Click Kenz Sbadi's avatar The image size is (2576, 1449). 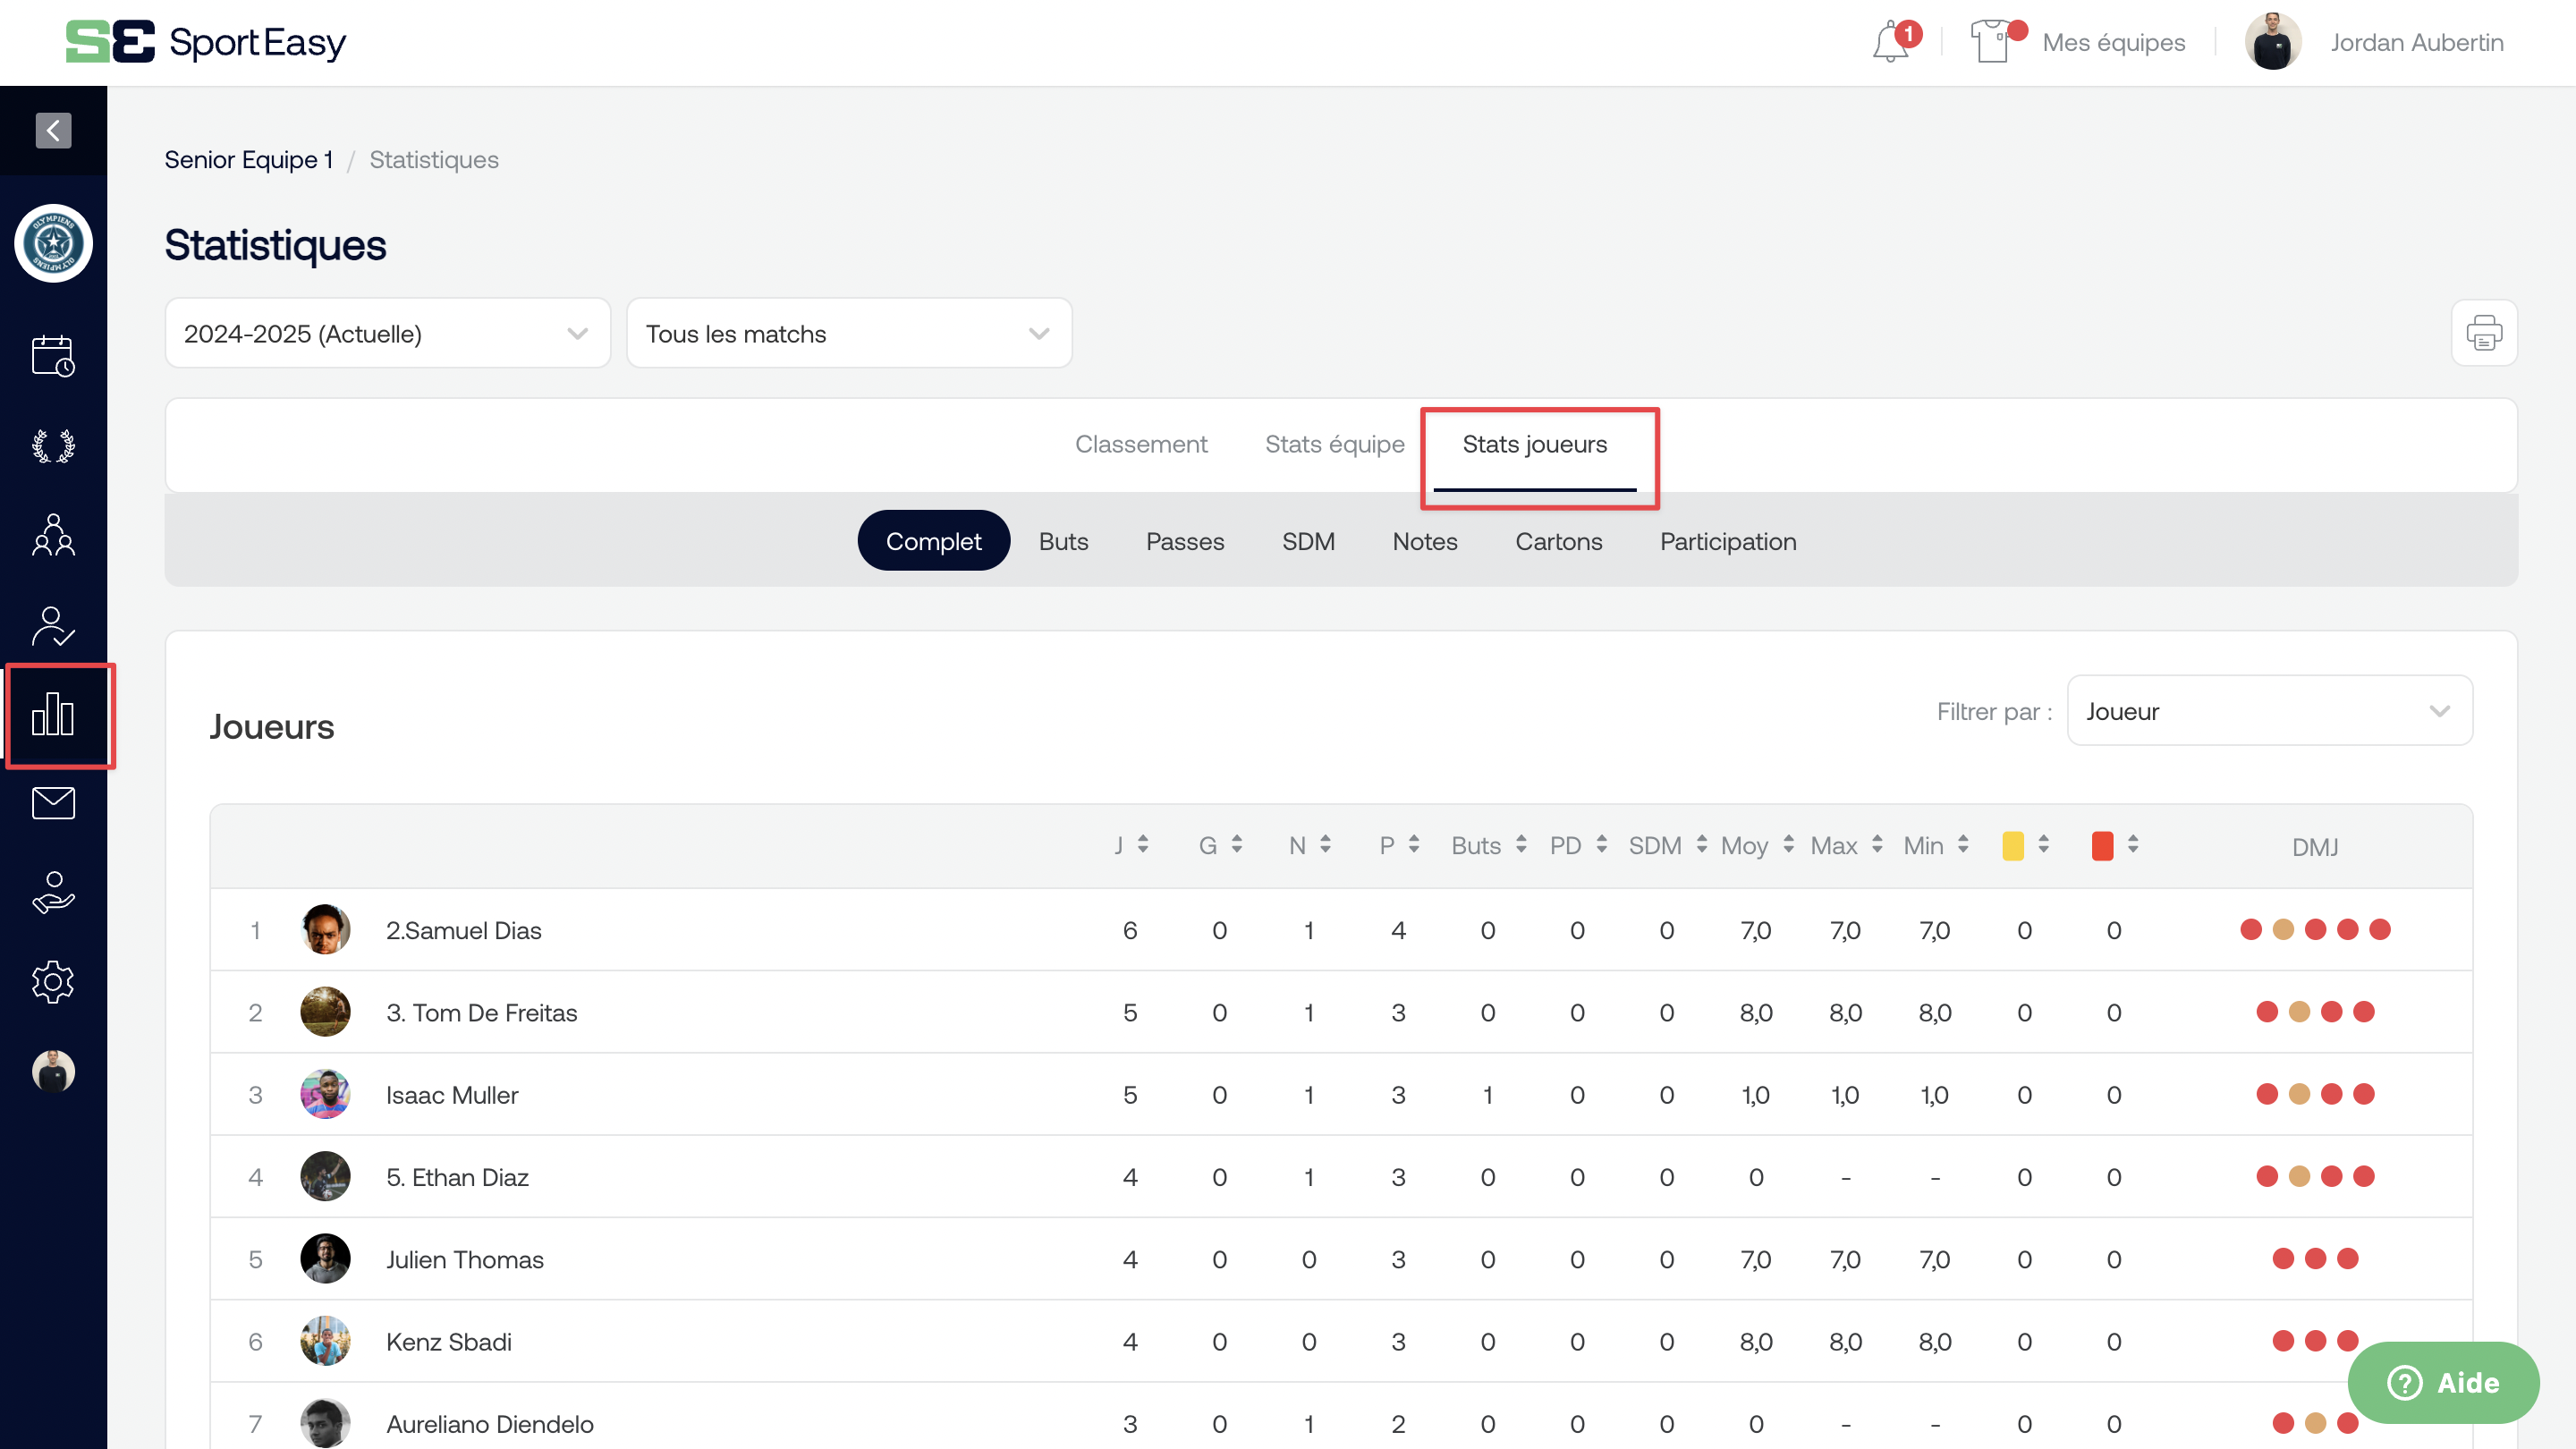[325, 1341]
